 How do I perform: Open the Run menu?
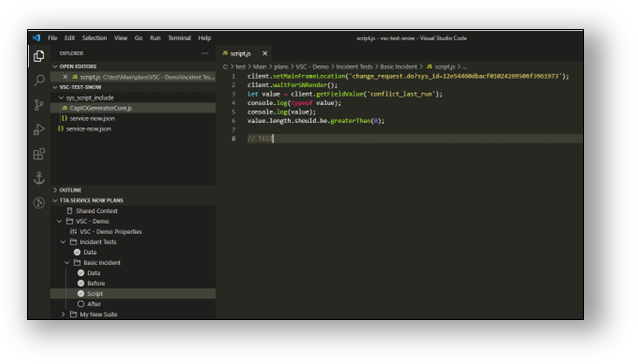[155, 38]
